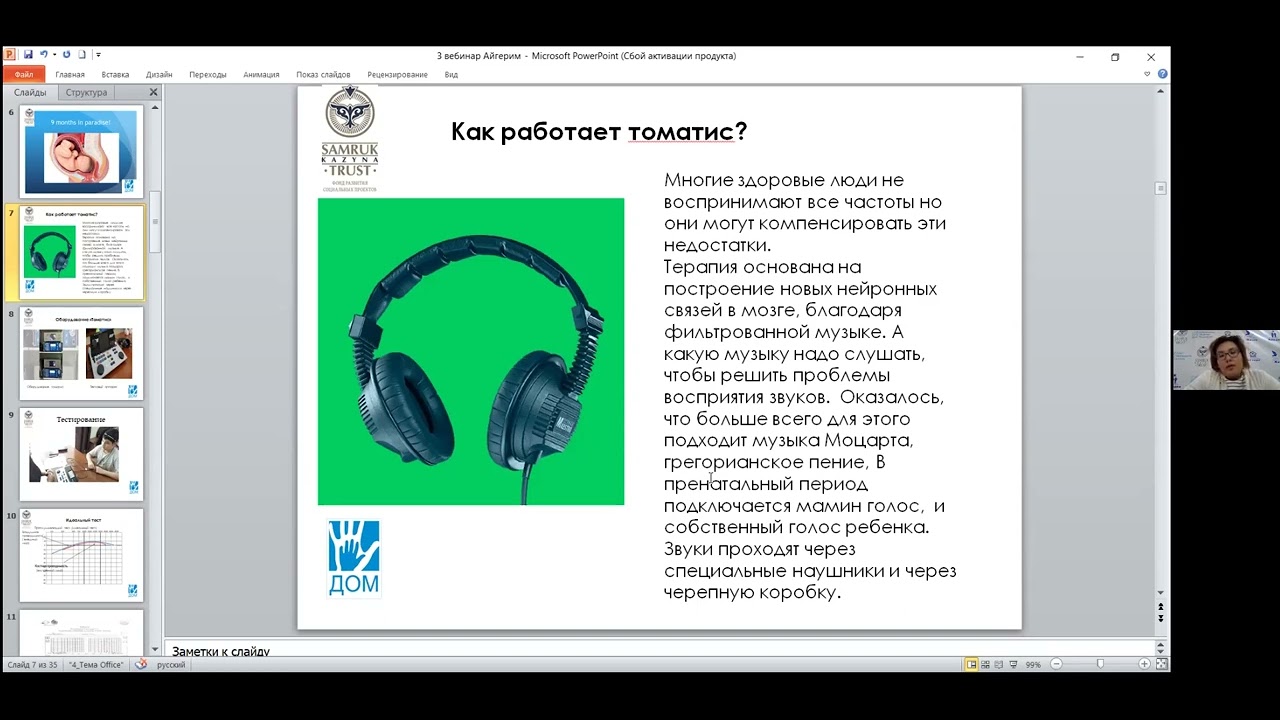Switch to the Вставка ribbon tab
The height and width of the screenshot is (720, 1280).
point(115,75)
